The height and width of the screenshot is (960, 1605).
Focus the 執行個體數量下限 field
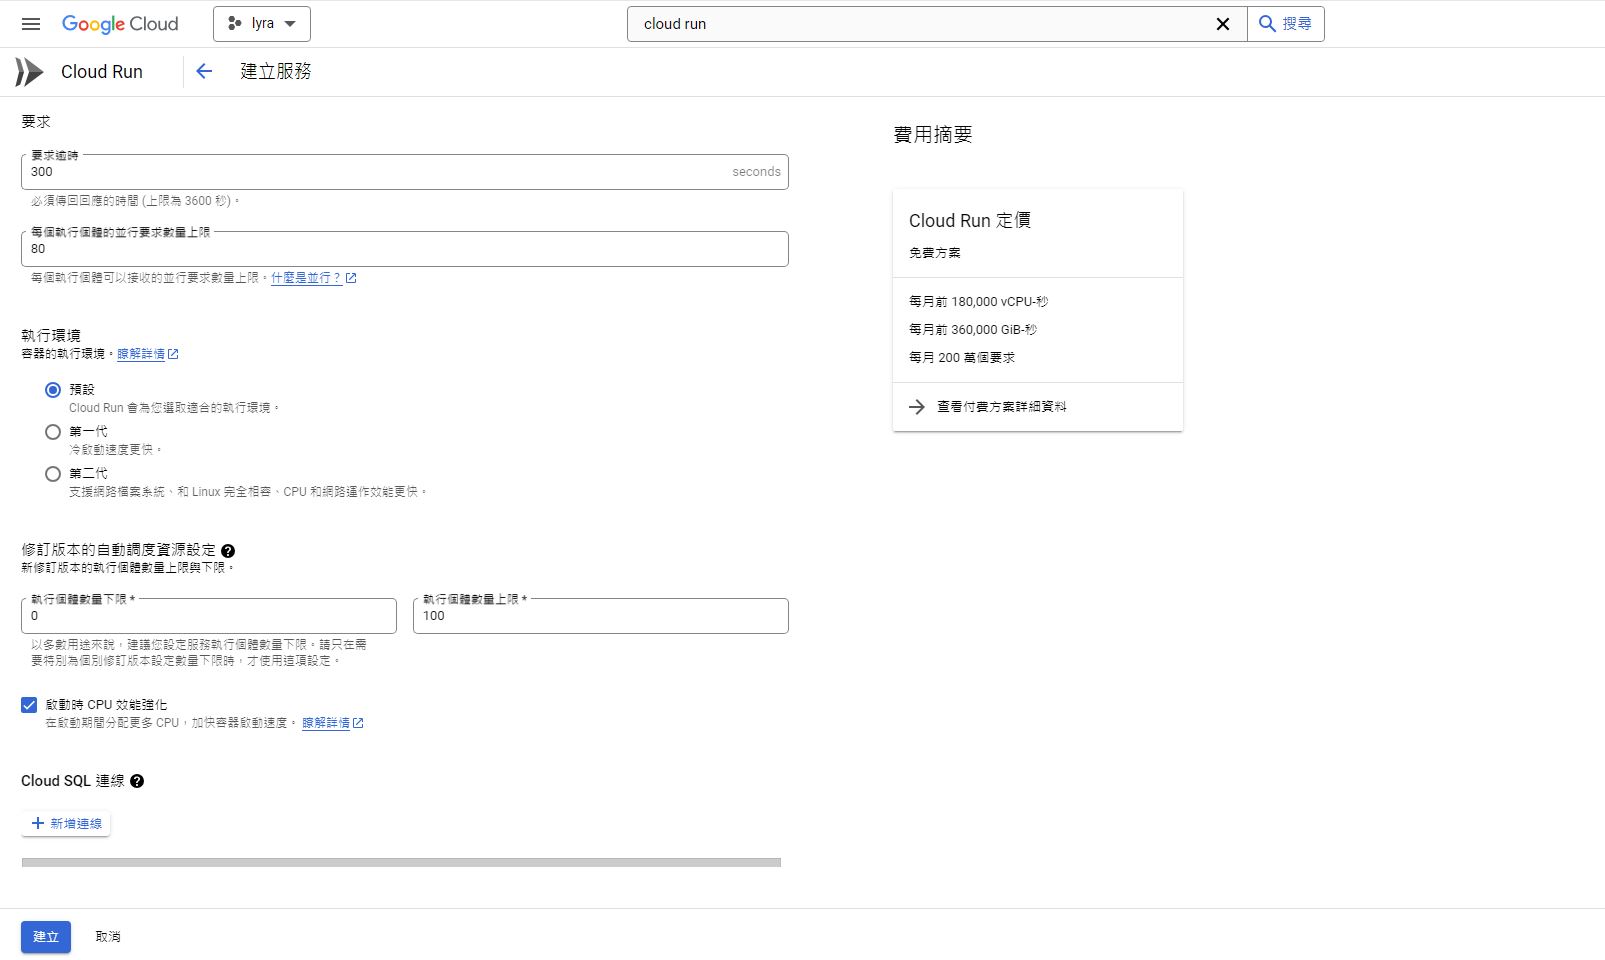tap(209, 616)
